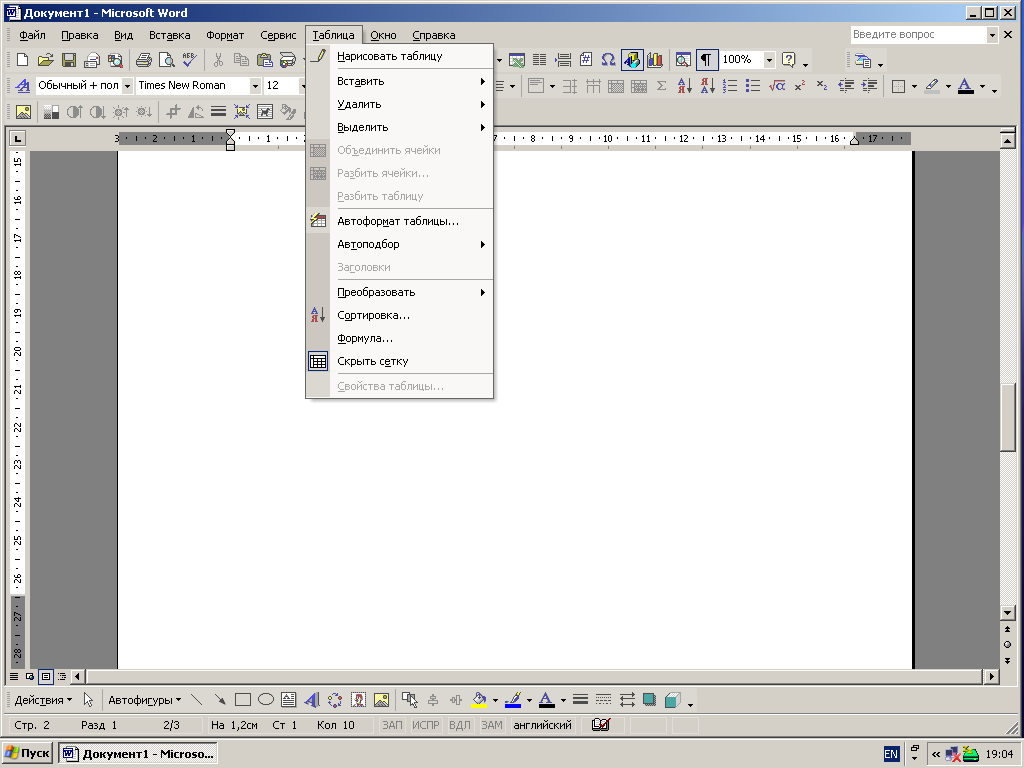1024x768 pixels.
Task: Click the Insert Picture icon on picture toolbar
Action: pos(23,112)
